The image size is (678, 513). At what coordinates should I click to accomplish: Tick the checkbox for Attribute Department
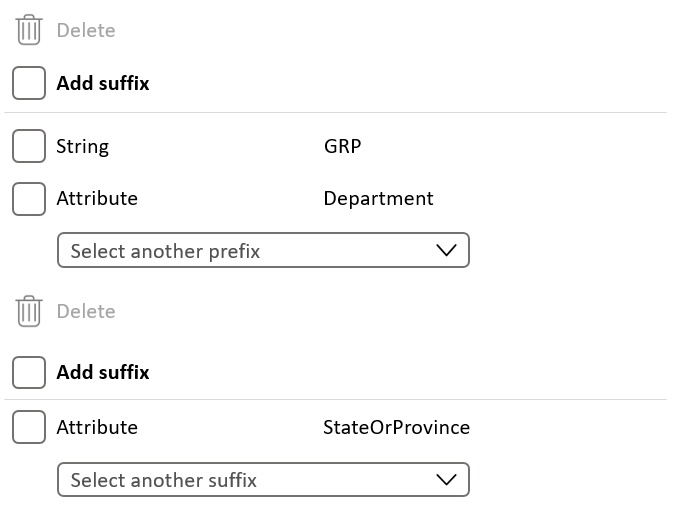coord(29,199)
